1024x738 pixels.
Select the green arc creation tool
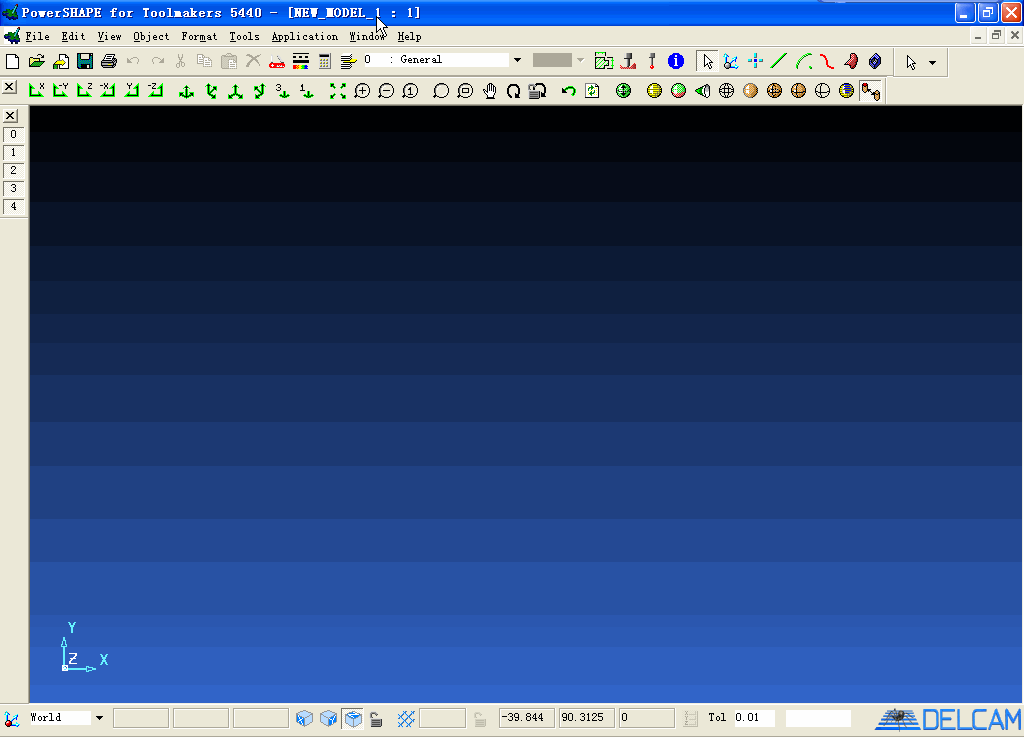[x=804, y=61]
